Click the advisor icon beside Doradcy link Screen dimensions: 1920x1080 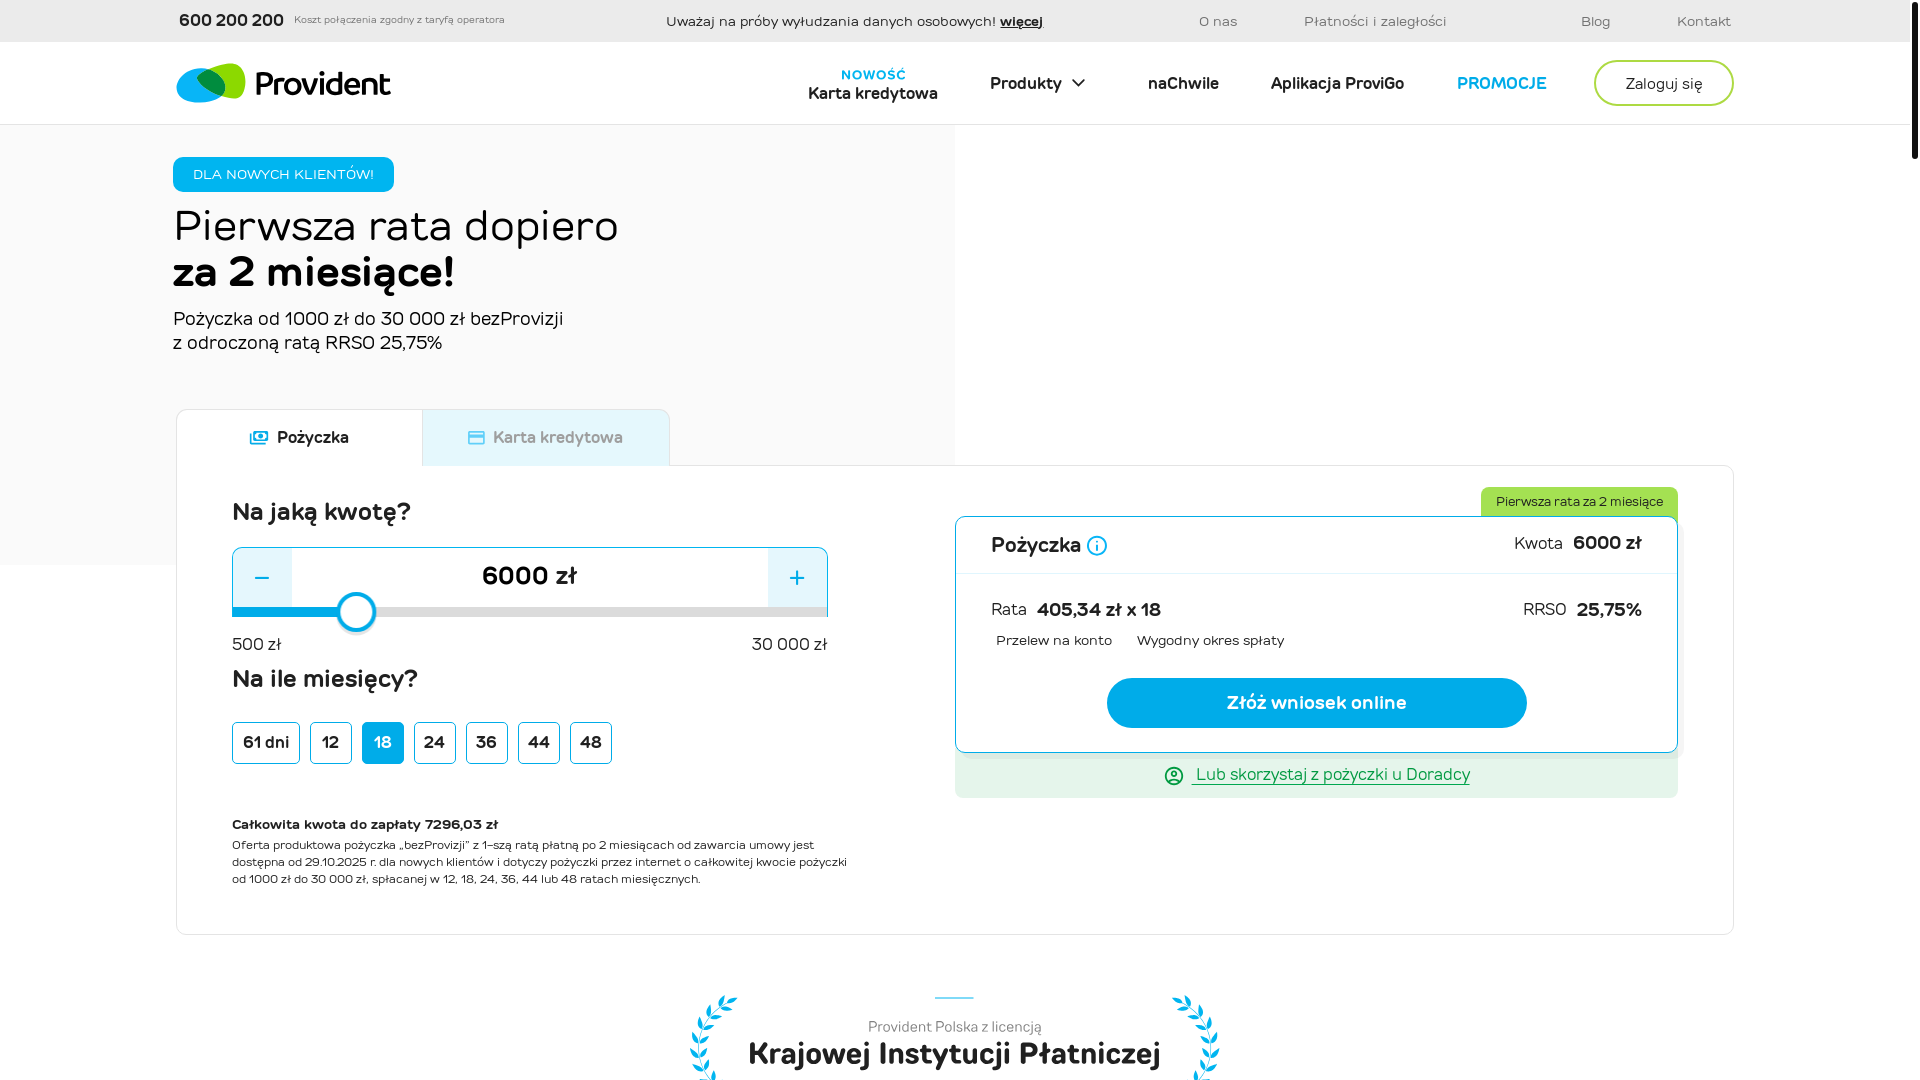1174,776
